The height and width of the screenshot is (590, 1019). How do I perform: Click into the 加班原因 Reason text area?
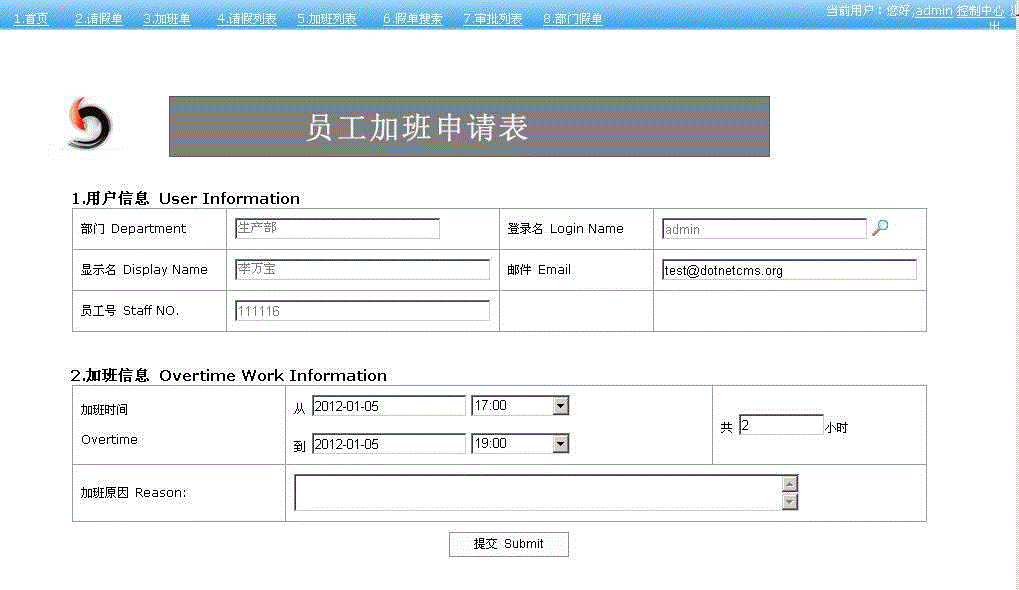537,493
